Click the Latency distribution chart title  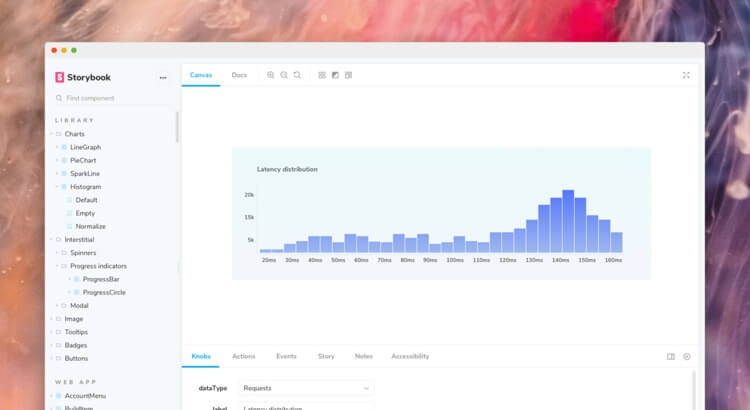coord(287,169)
